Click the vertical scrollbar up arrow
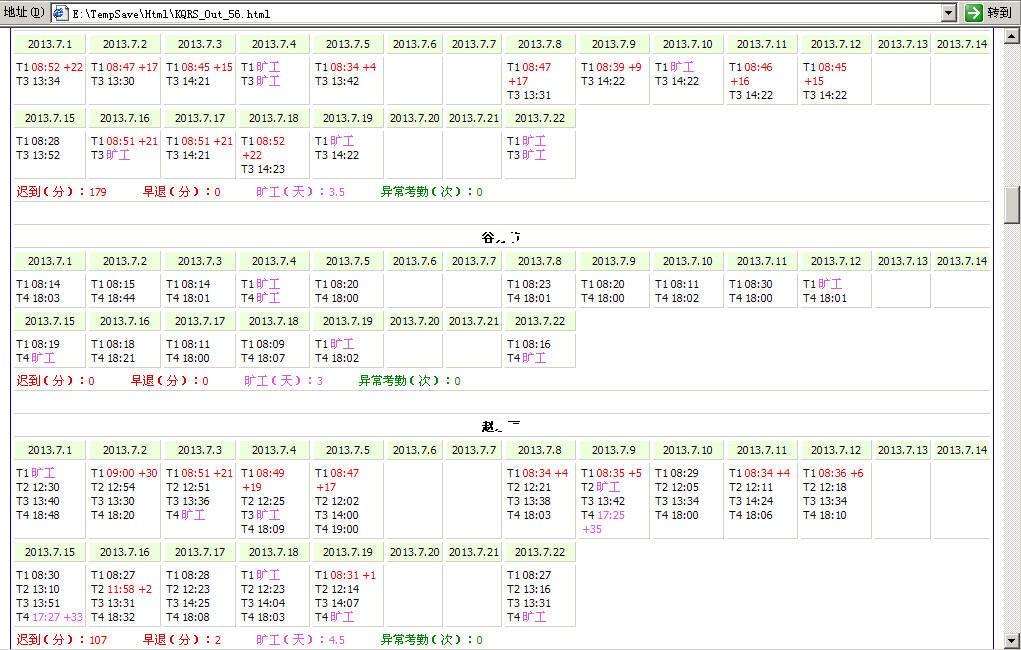The height and width of the screenshot is (650, 1021). tap(1013, 36)
